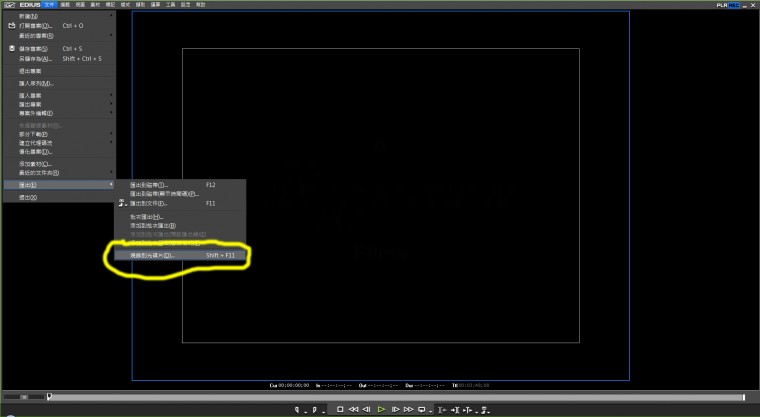Click the shuttle slider left of position bar

[x=24, y=397]
